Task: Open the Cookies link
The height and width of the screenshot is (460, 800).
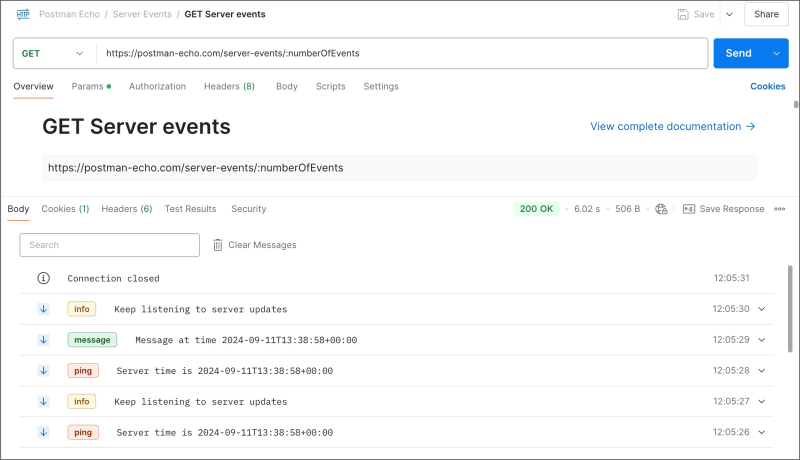Action: pyautogui.click(x=767, y=87)
